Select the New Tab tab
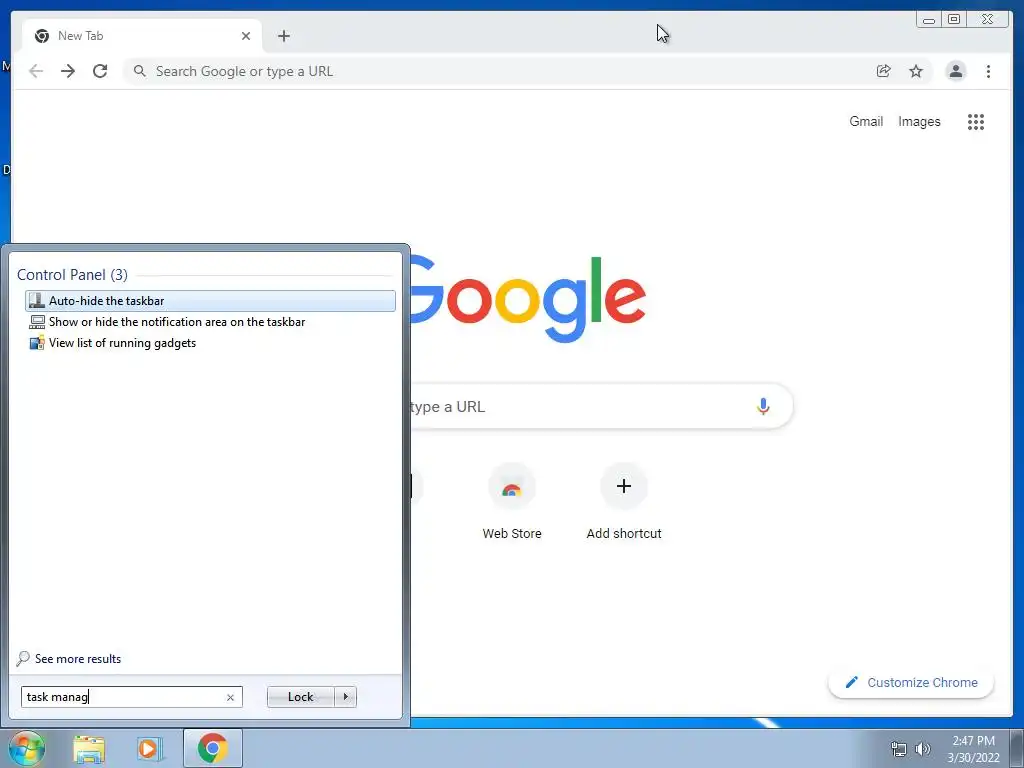 point(142,36)
